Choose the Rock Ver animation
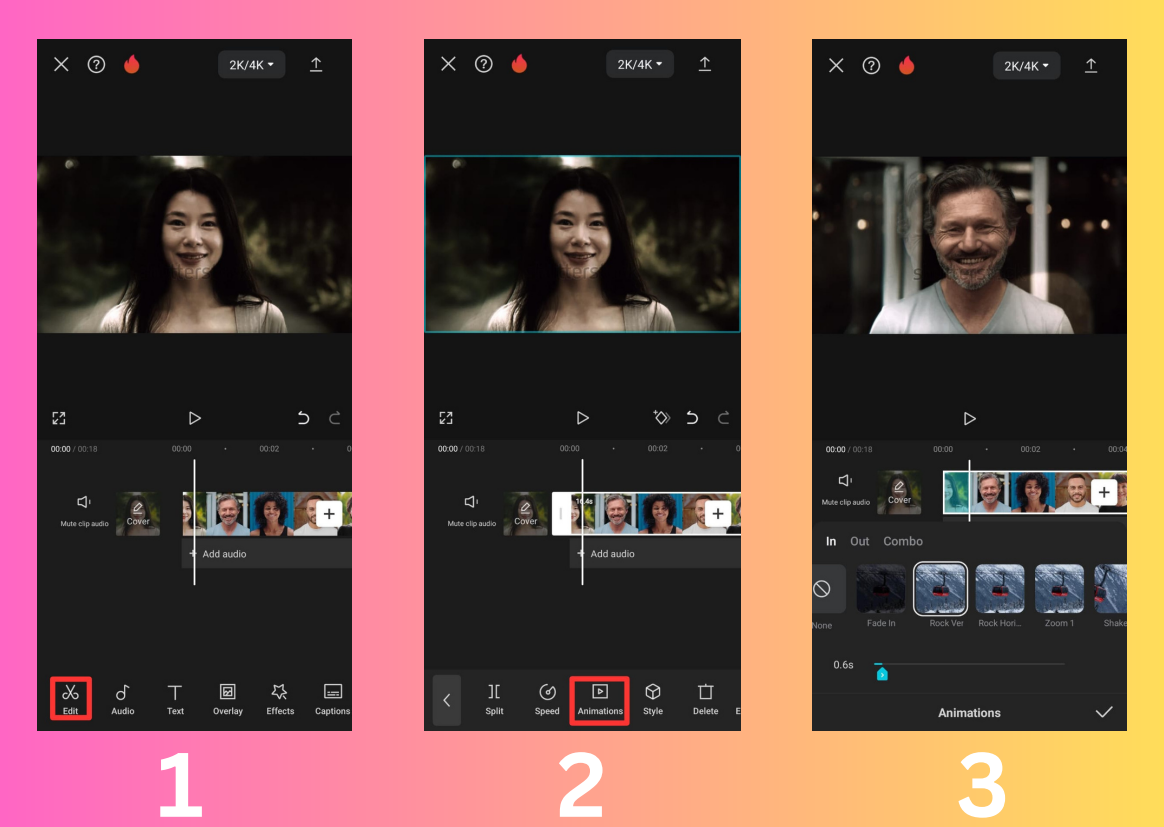Viewport: 1164px width, 827px height. click(x=941, y=596)
